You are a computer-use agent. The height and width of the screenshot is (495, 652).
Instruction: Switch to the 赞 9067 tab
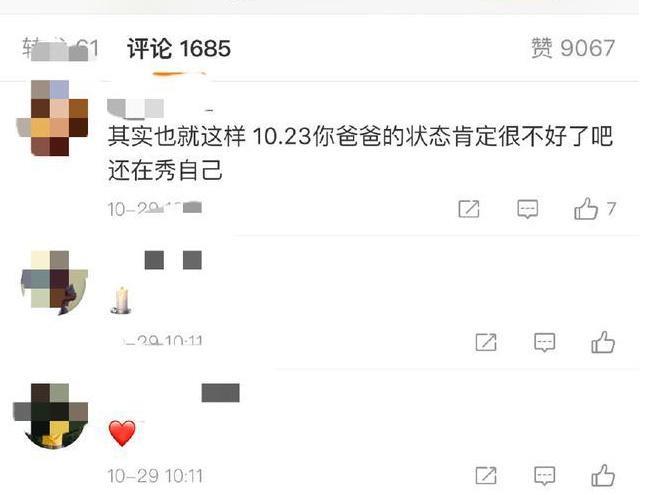(x=573, y=48)
